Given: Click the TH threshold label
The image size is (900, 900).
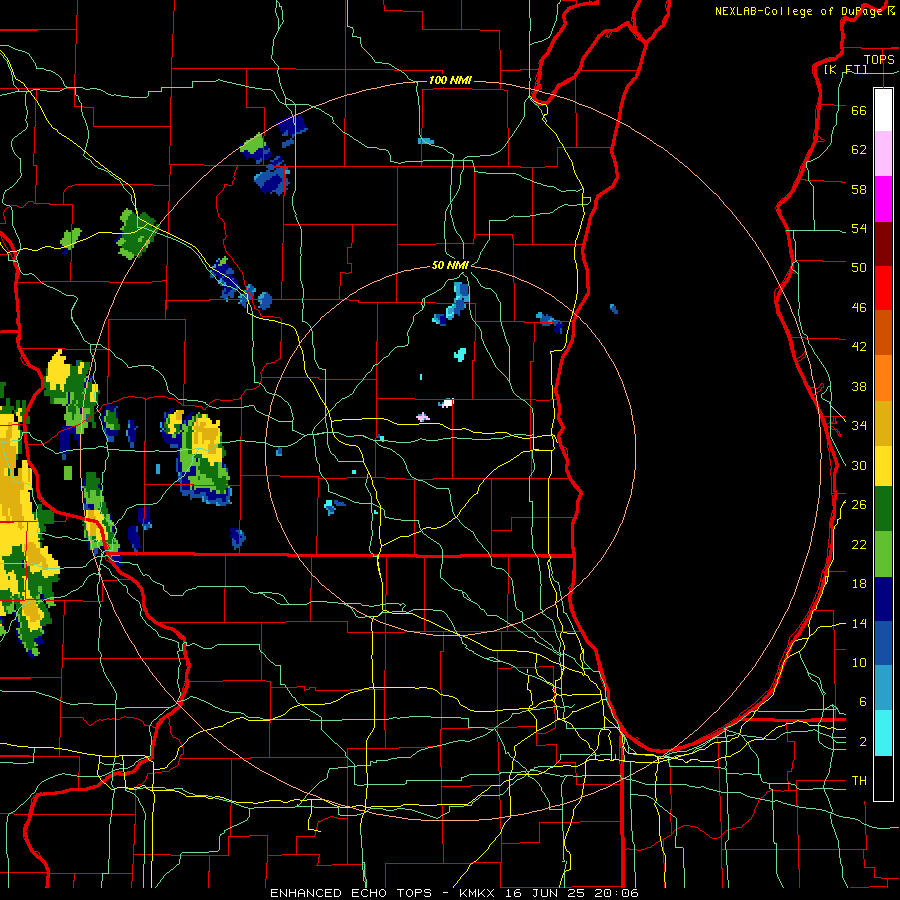Looking at the screenshot, I should 859,781.
